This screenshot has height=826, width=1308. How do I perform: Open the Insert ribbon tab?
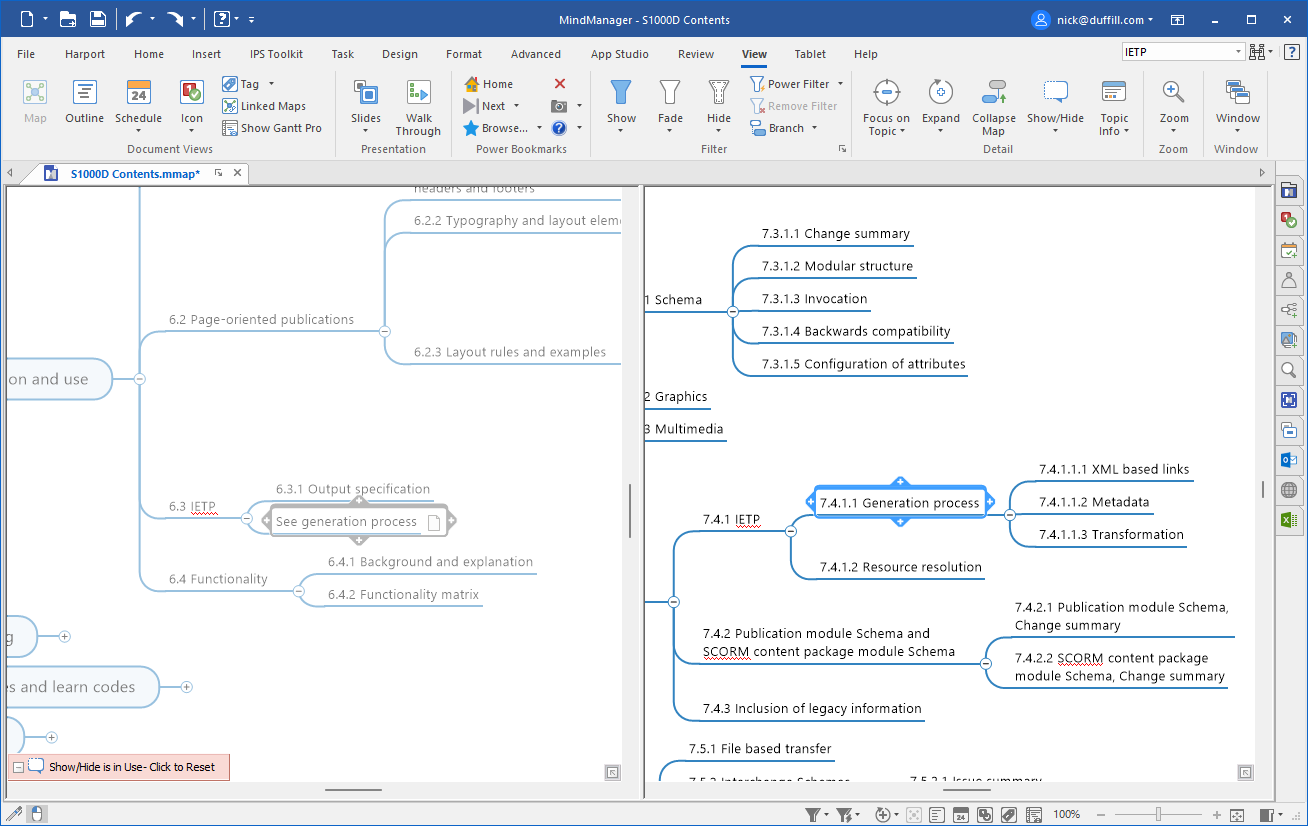coord(207,54)
